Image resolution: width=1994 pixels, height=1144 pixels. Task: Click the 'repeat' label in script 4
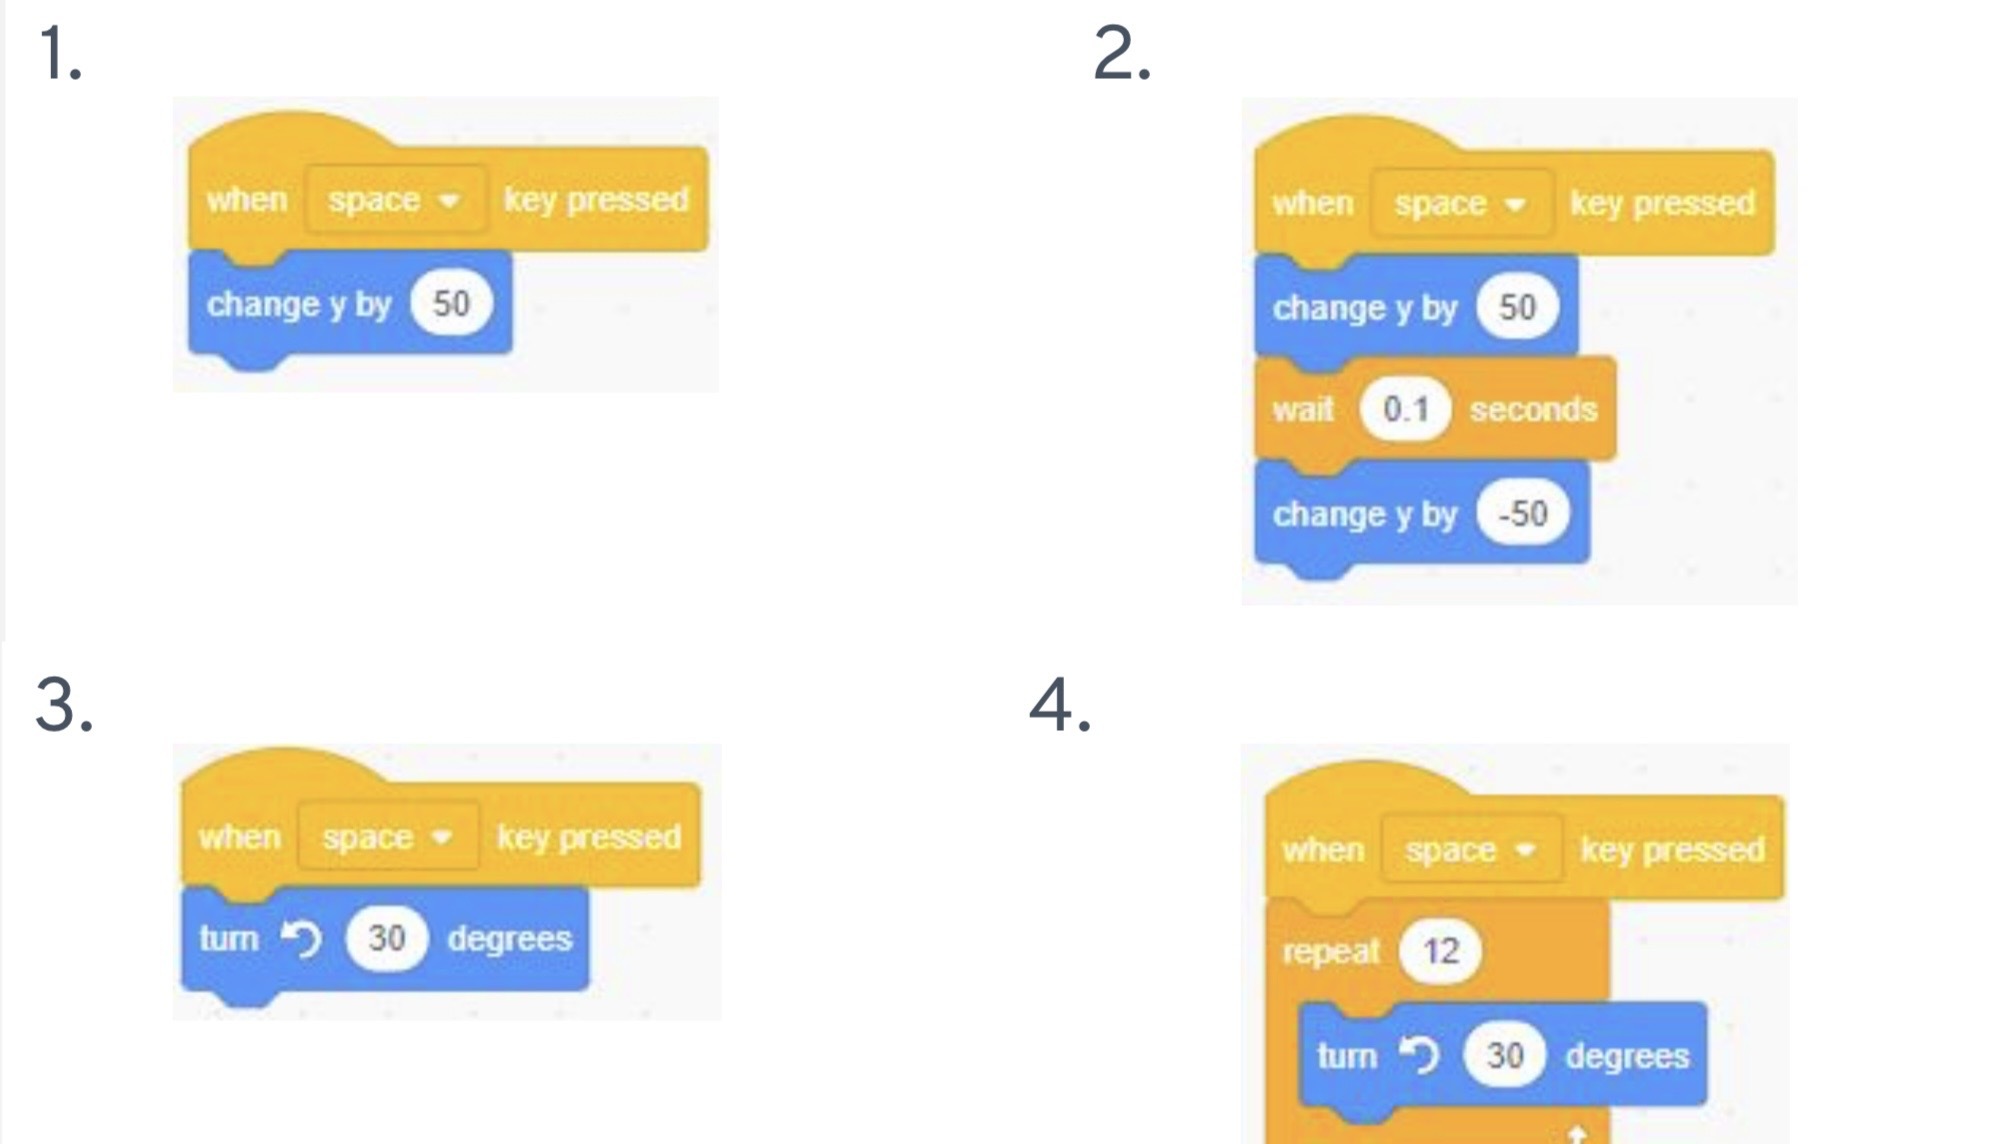point(1330,951)
